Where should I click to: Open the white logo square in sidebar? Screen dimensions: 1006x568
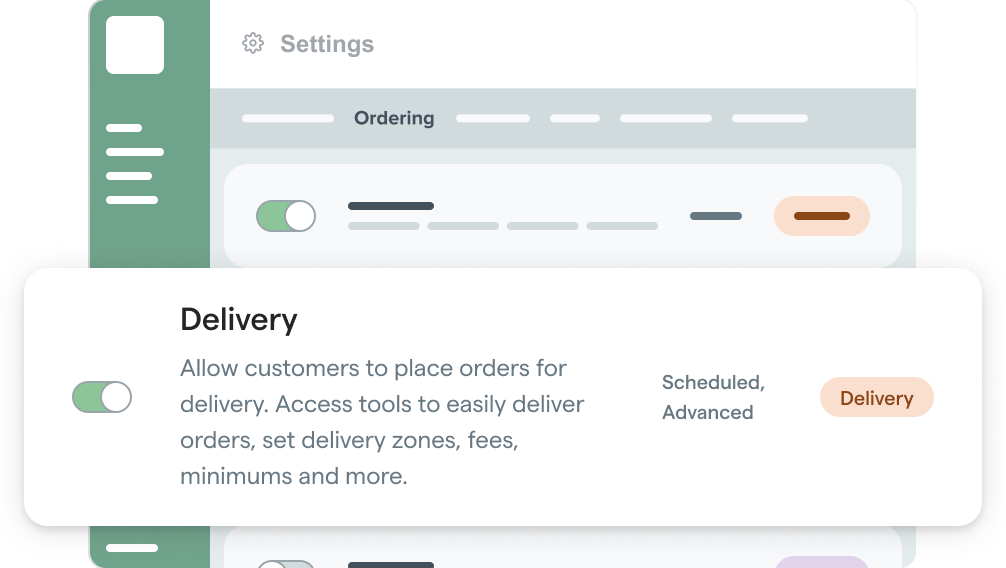click(x=135, y=45)
